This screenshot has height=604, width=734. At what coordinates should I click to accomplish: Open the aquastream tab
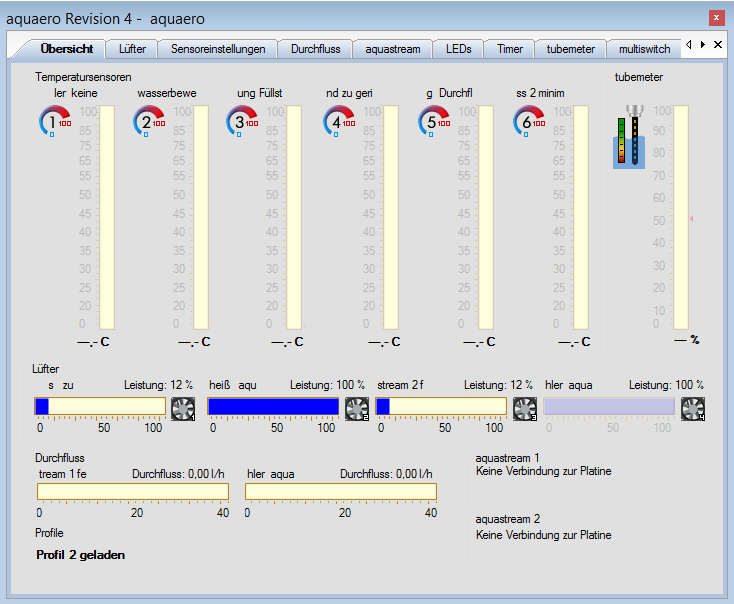[x=393, y=48]
